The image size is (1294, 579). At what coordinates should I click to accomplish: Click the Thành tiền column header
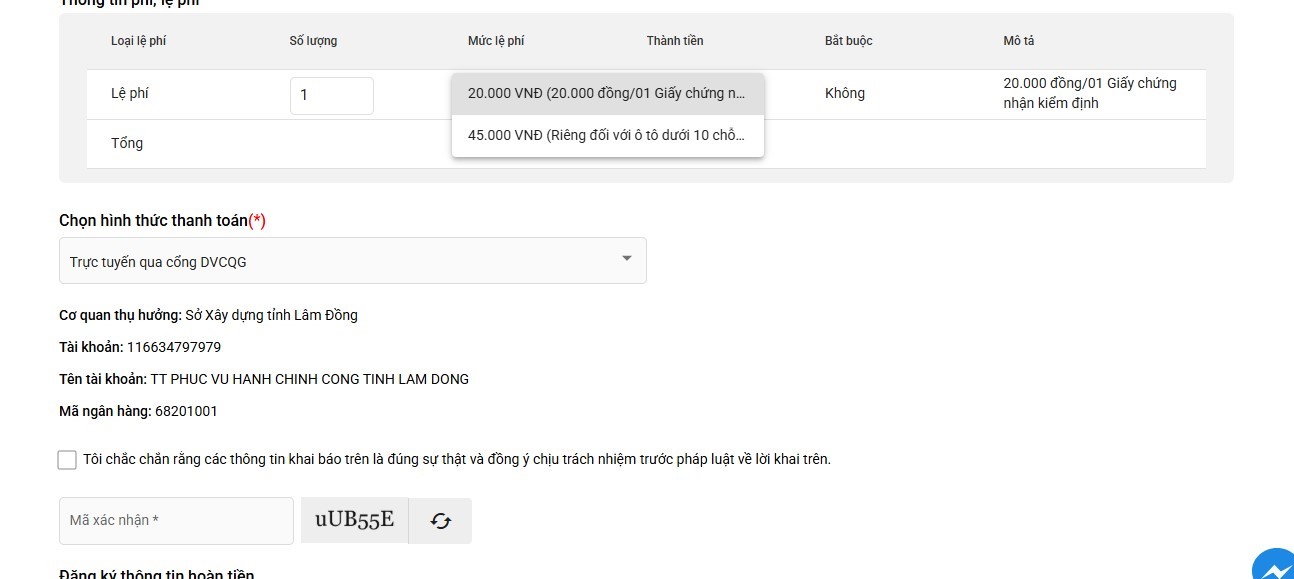tap(675, 41)
